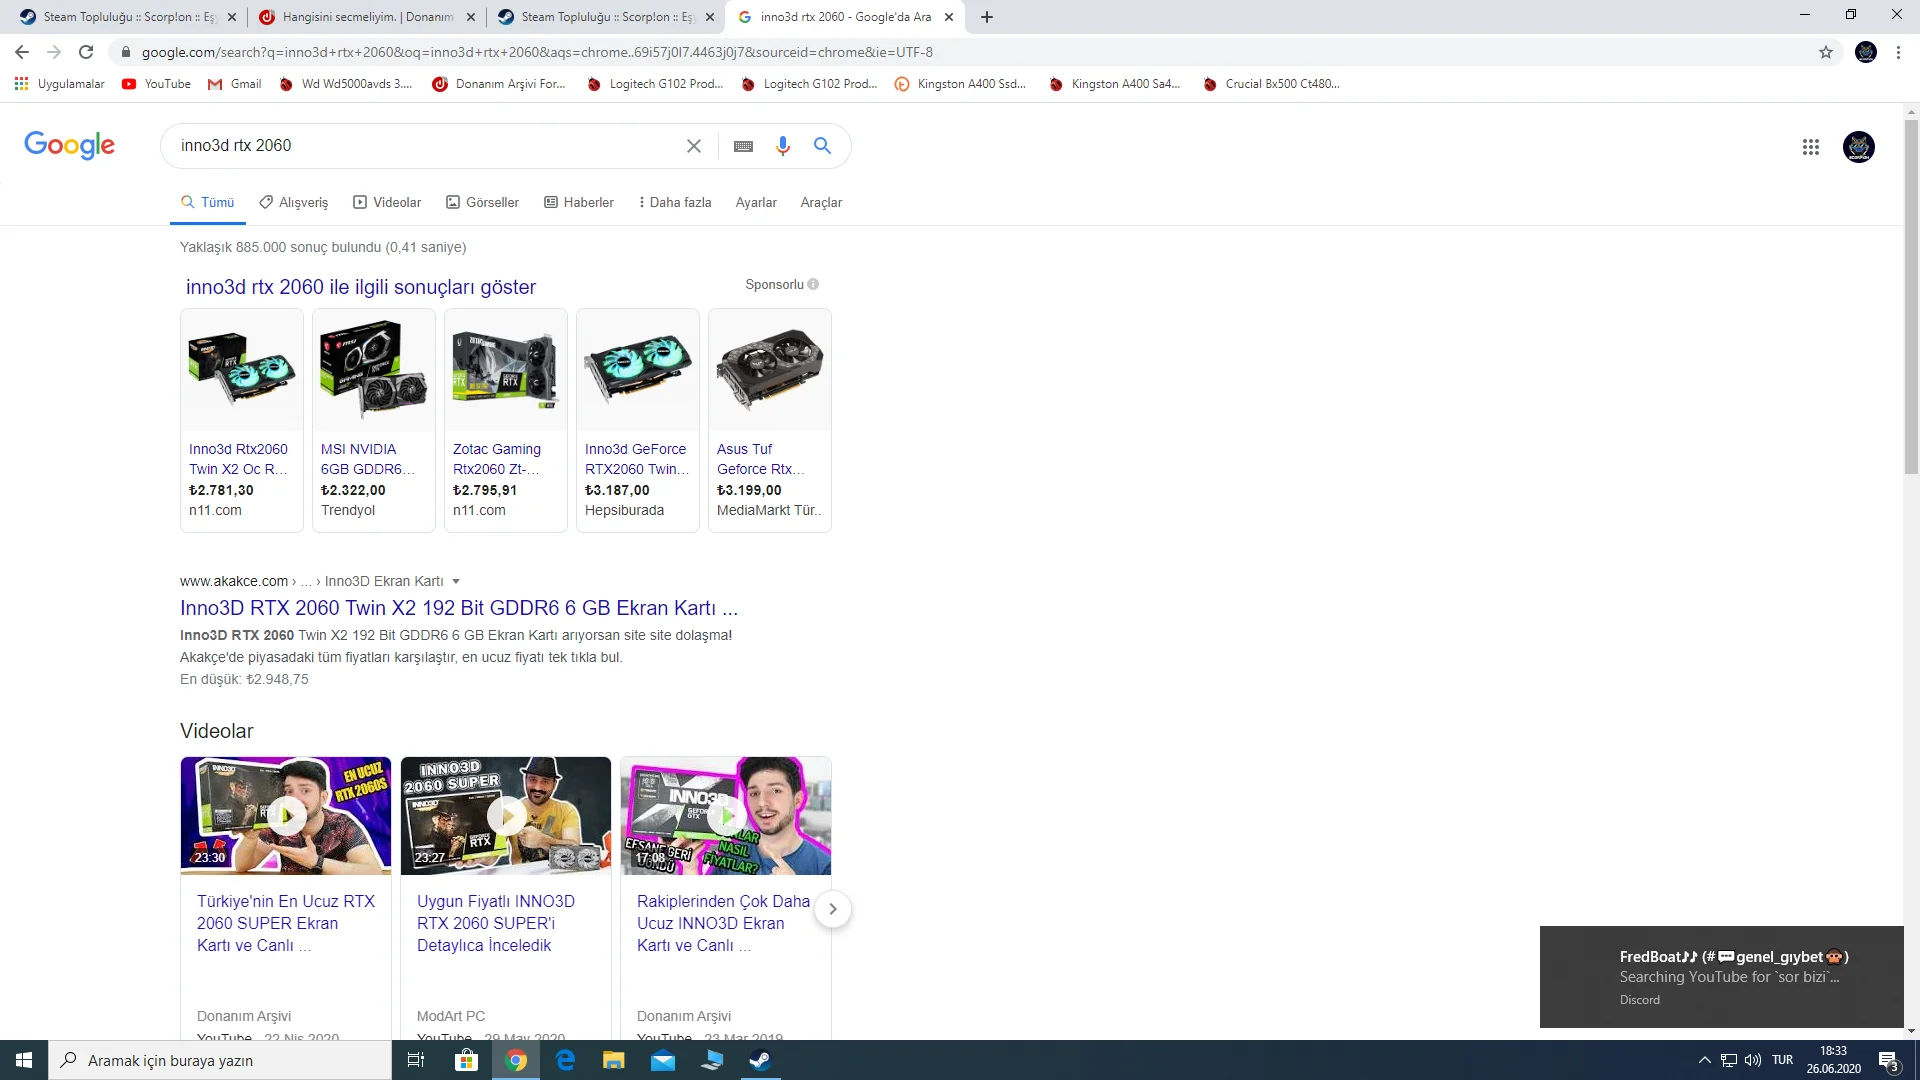Open the Araçlar search tools
The image size is (1920, 1080).
pyautogui.click(x=821, y=202)
